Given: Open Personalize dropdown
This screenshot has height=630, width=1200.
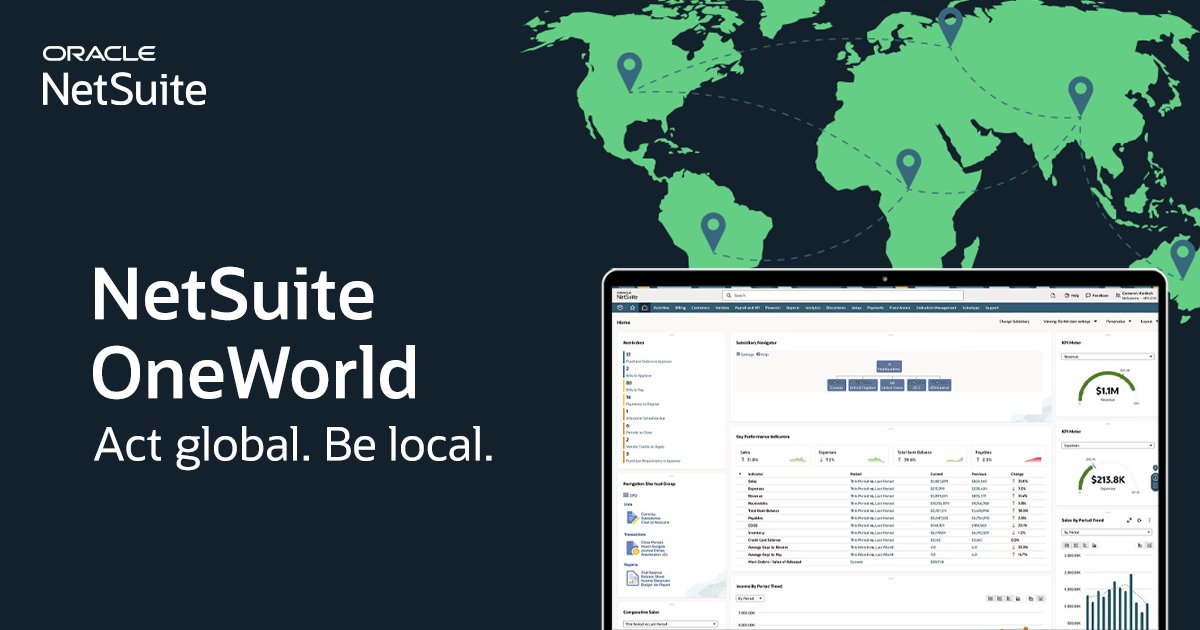Looking at the screenshot, I should tap(1118, 321).
